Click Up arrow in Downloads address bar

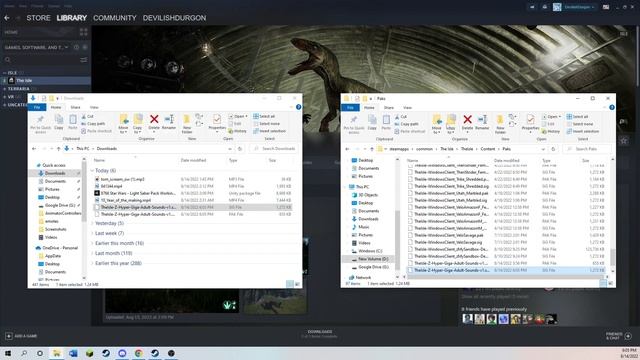click(x=58, y=149)
